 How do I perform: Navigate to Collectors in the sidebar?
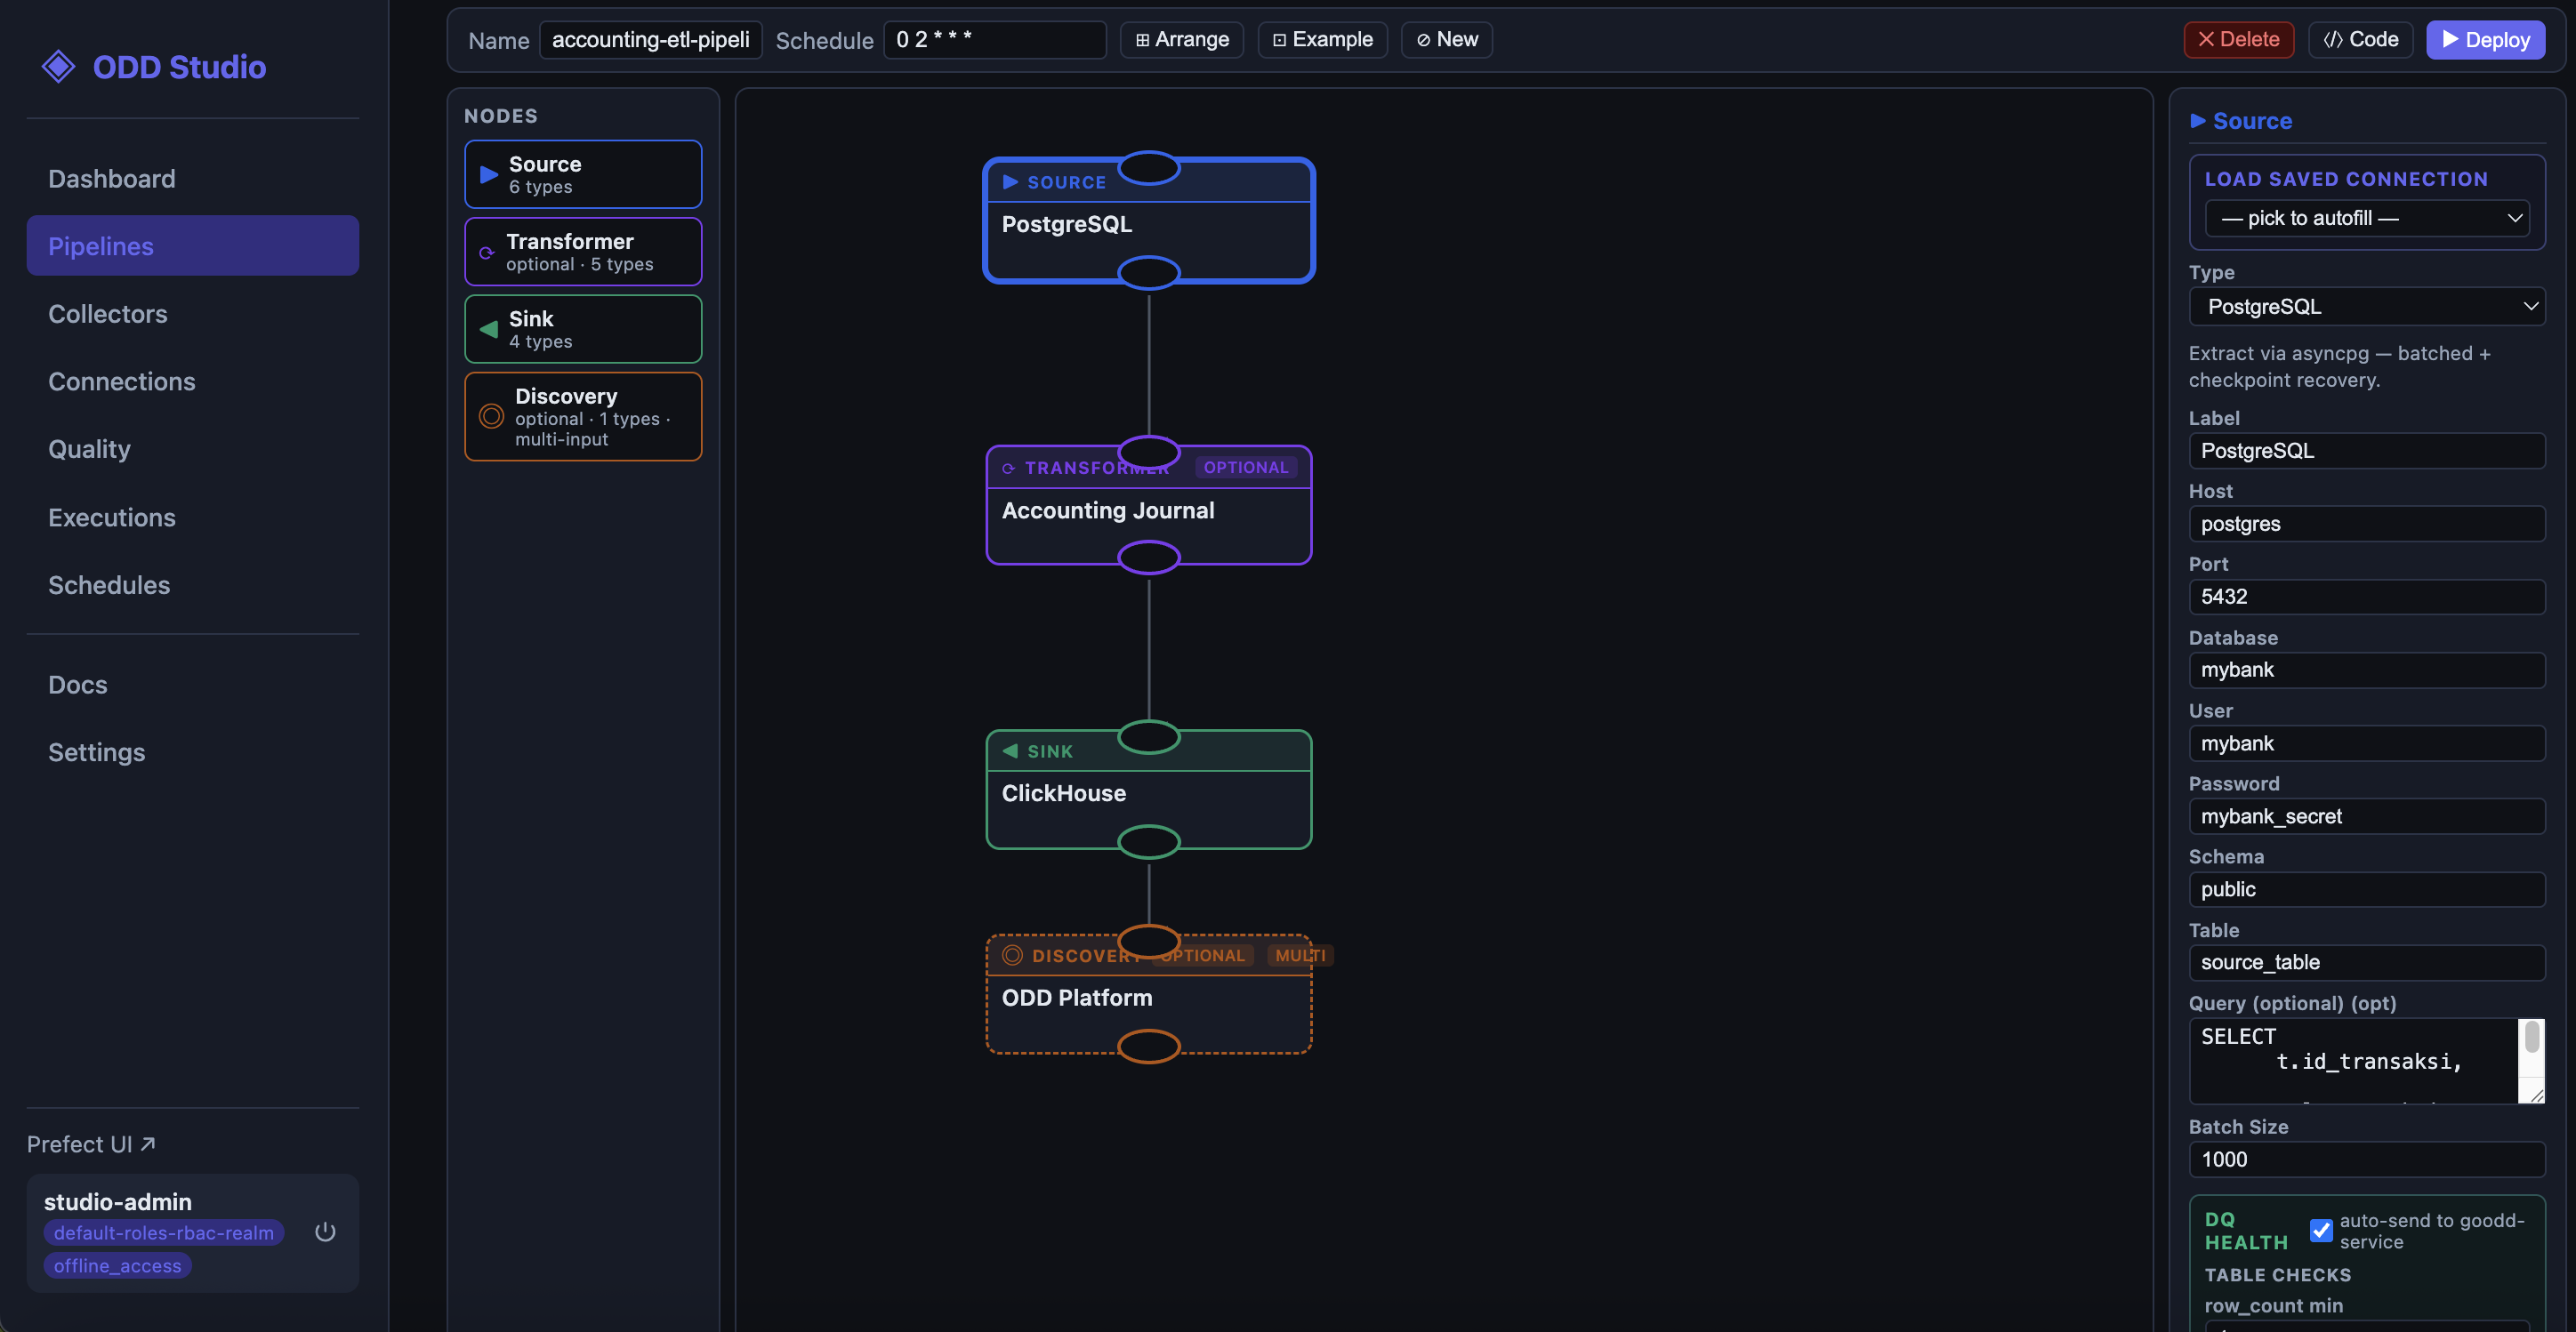pos(108,313)
